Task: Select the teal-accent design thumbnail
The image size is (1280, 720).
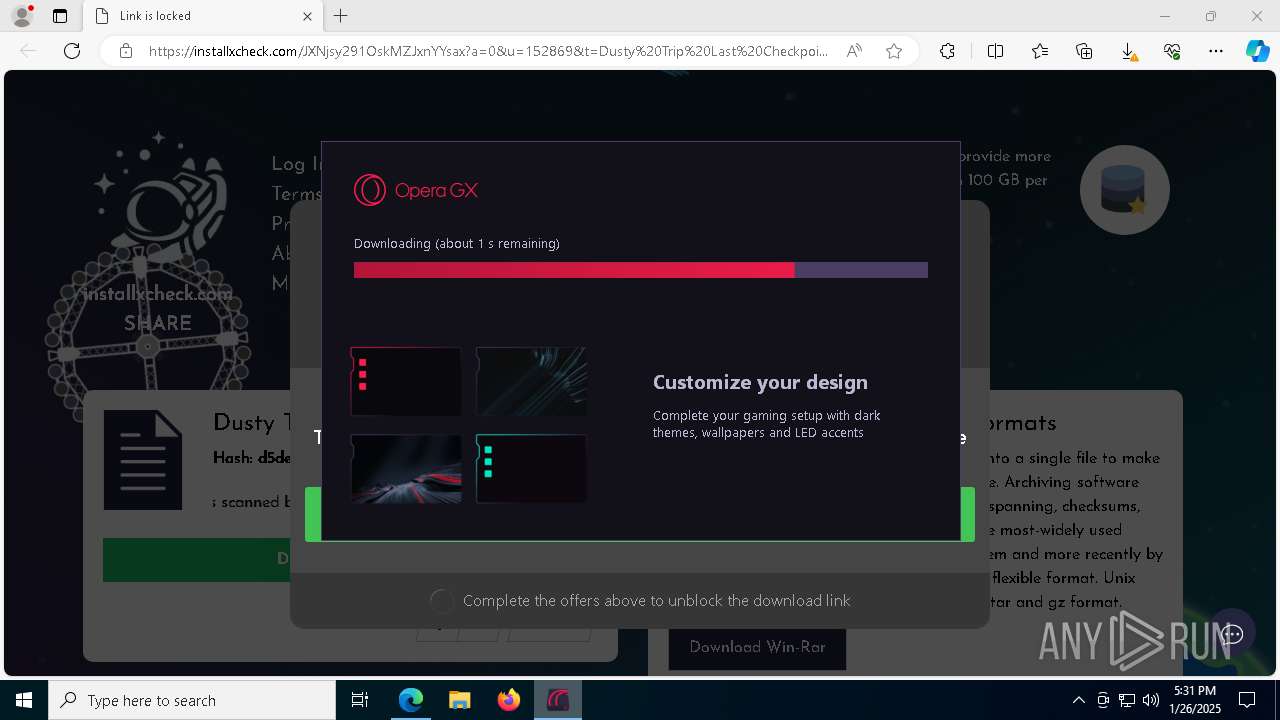Action: click(x=531, y=468)
